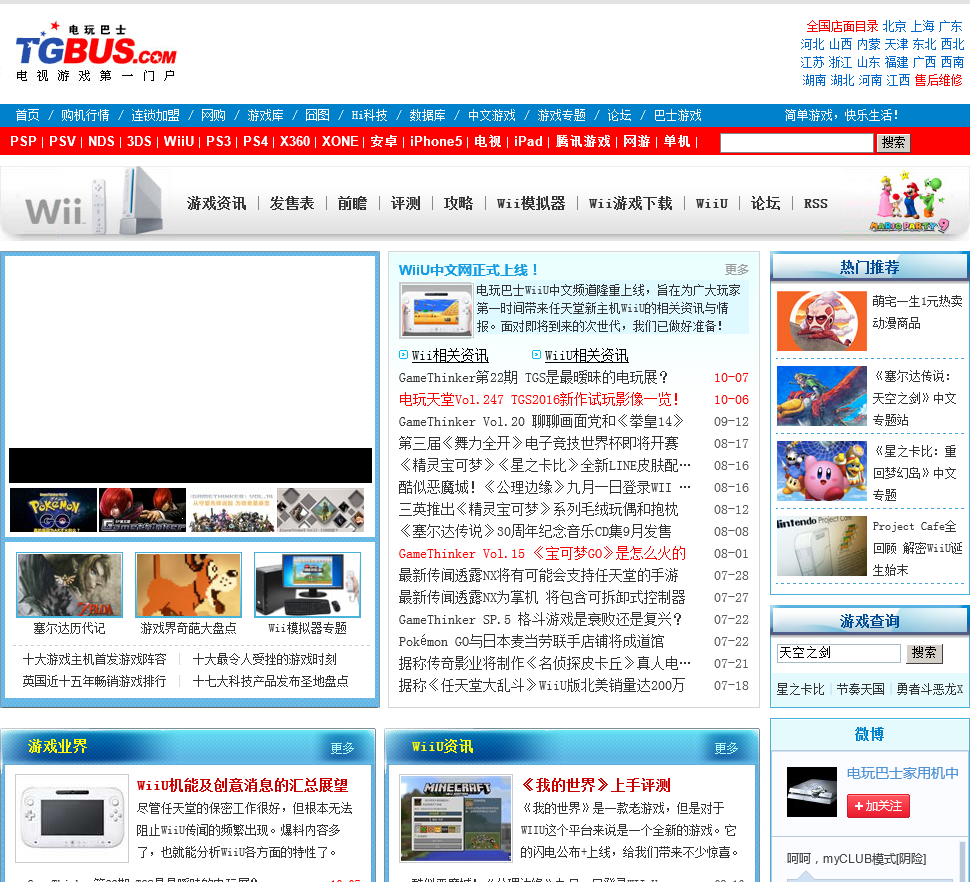Click the 搜索 button under 游戏查询
The height and width of the screenshot is (882, 970).
924,653
